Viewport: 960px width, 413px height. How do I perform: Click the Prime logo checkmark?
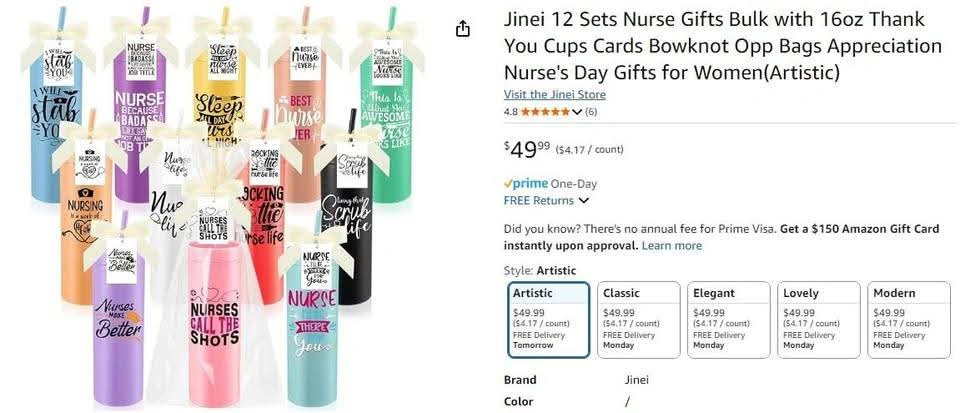(x=509, y=184)
